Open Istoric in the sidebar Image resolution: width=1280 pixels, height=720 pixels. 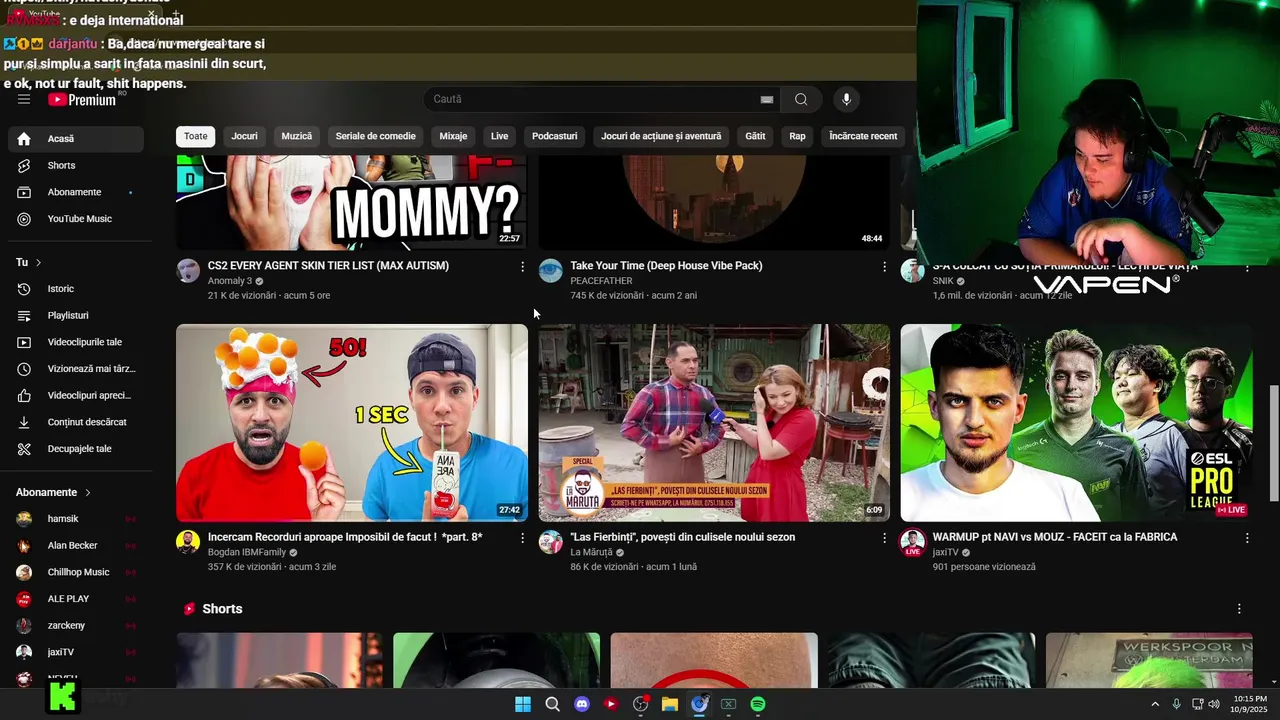point(76,289)
